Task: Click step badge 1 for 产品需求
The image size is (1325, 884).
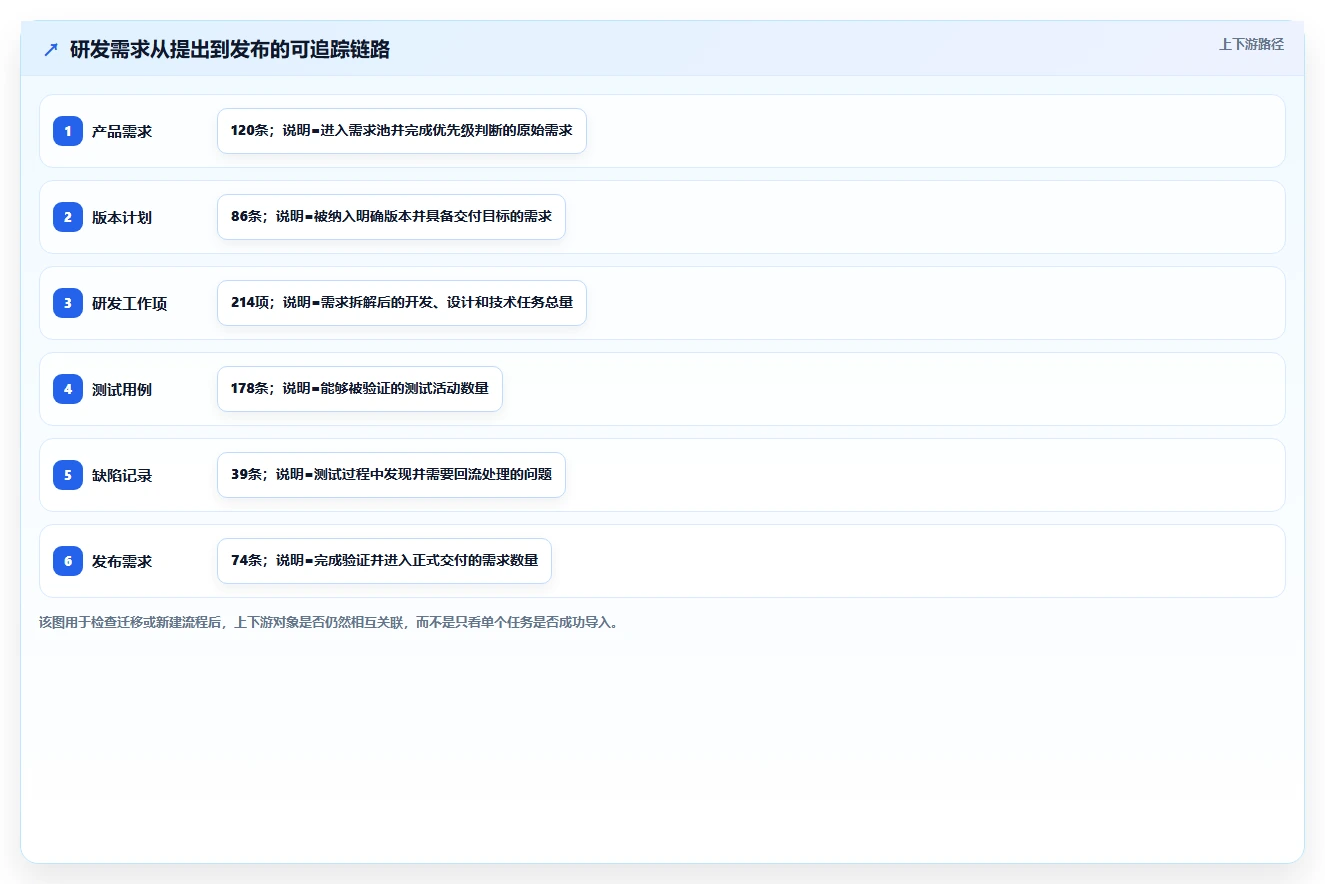Action: pyautogui.click(x=68, y=131)
